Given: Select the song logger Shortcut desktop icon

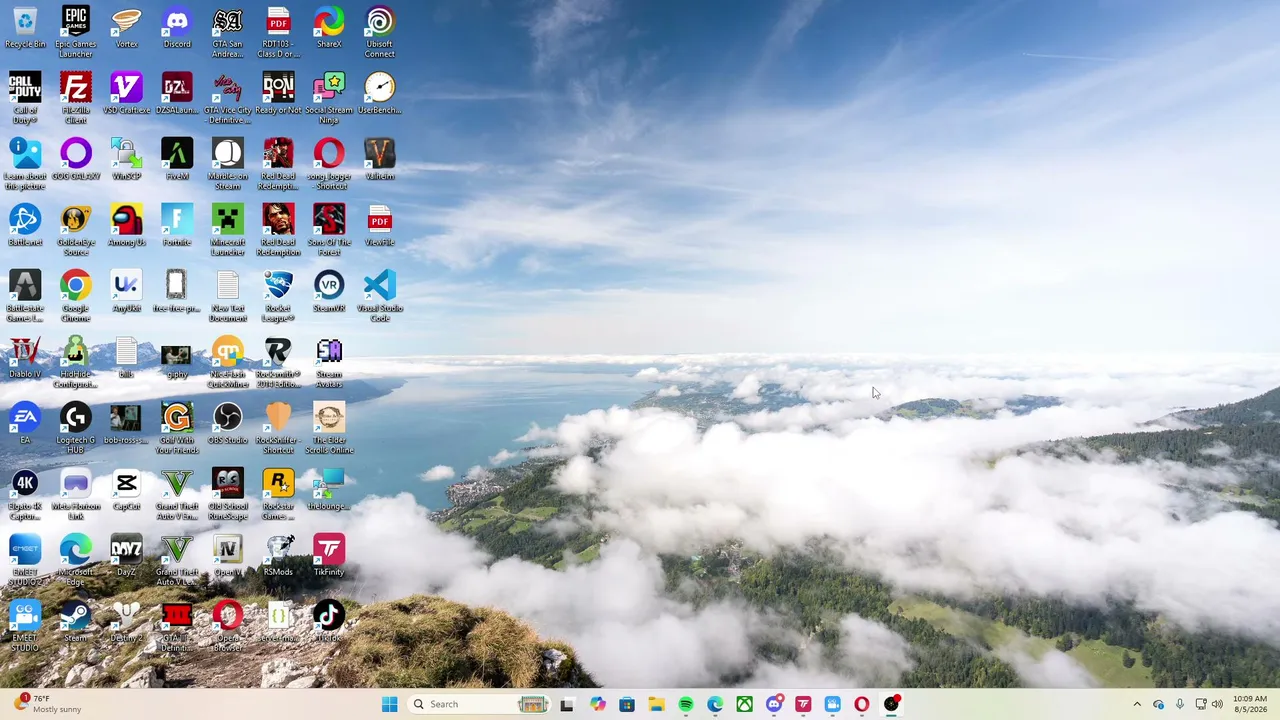Looking at the screenshot, I should pos(329,164).
